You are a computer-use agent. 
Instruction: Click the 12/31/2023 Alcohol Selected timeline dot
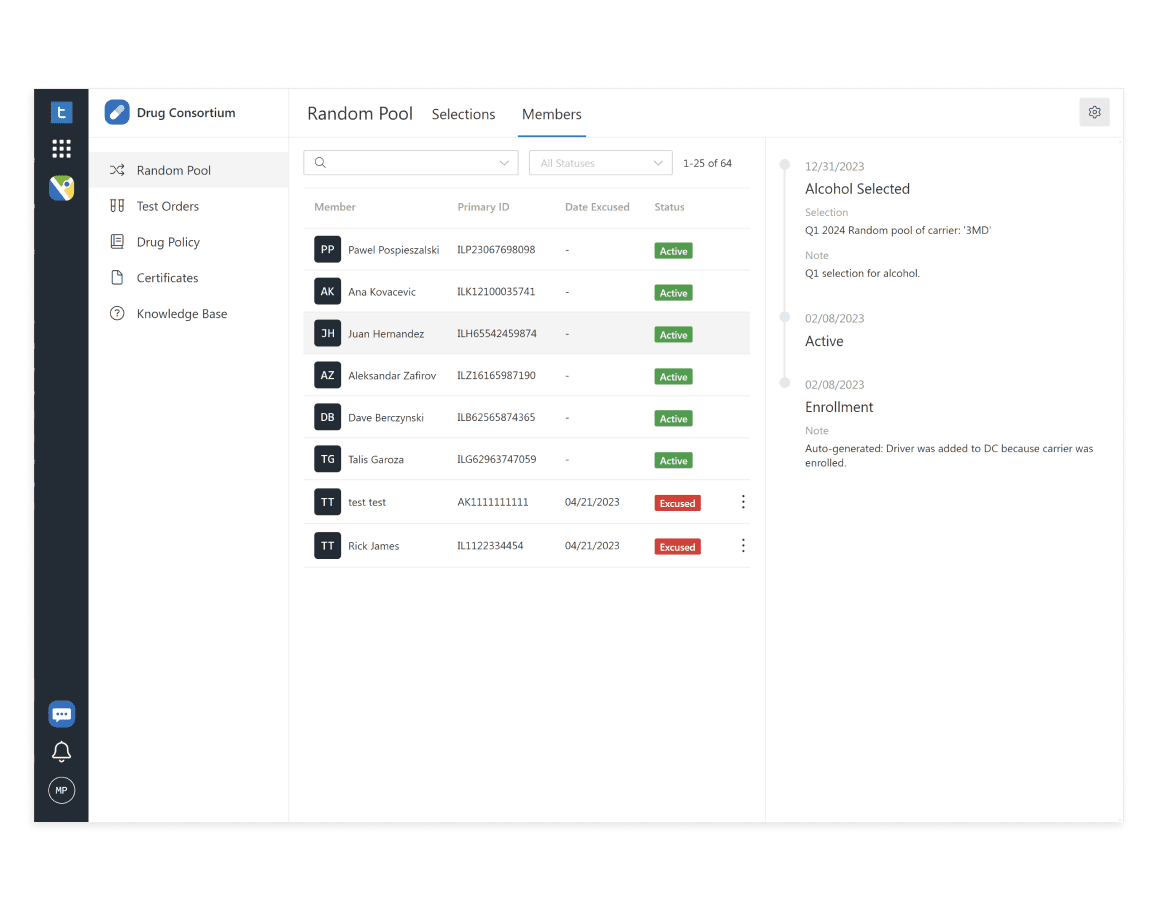[x=785, y=165]
